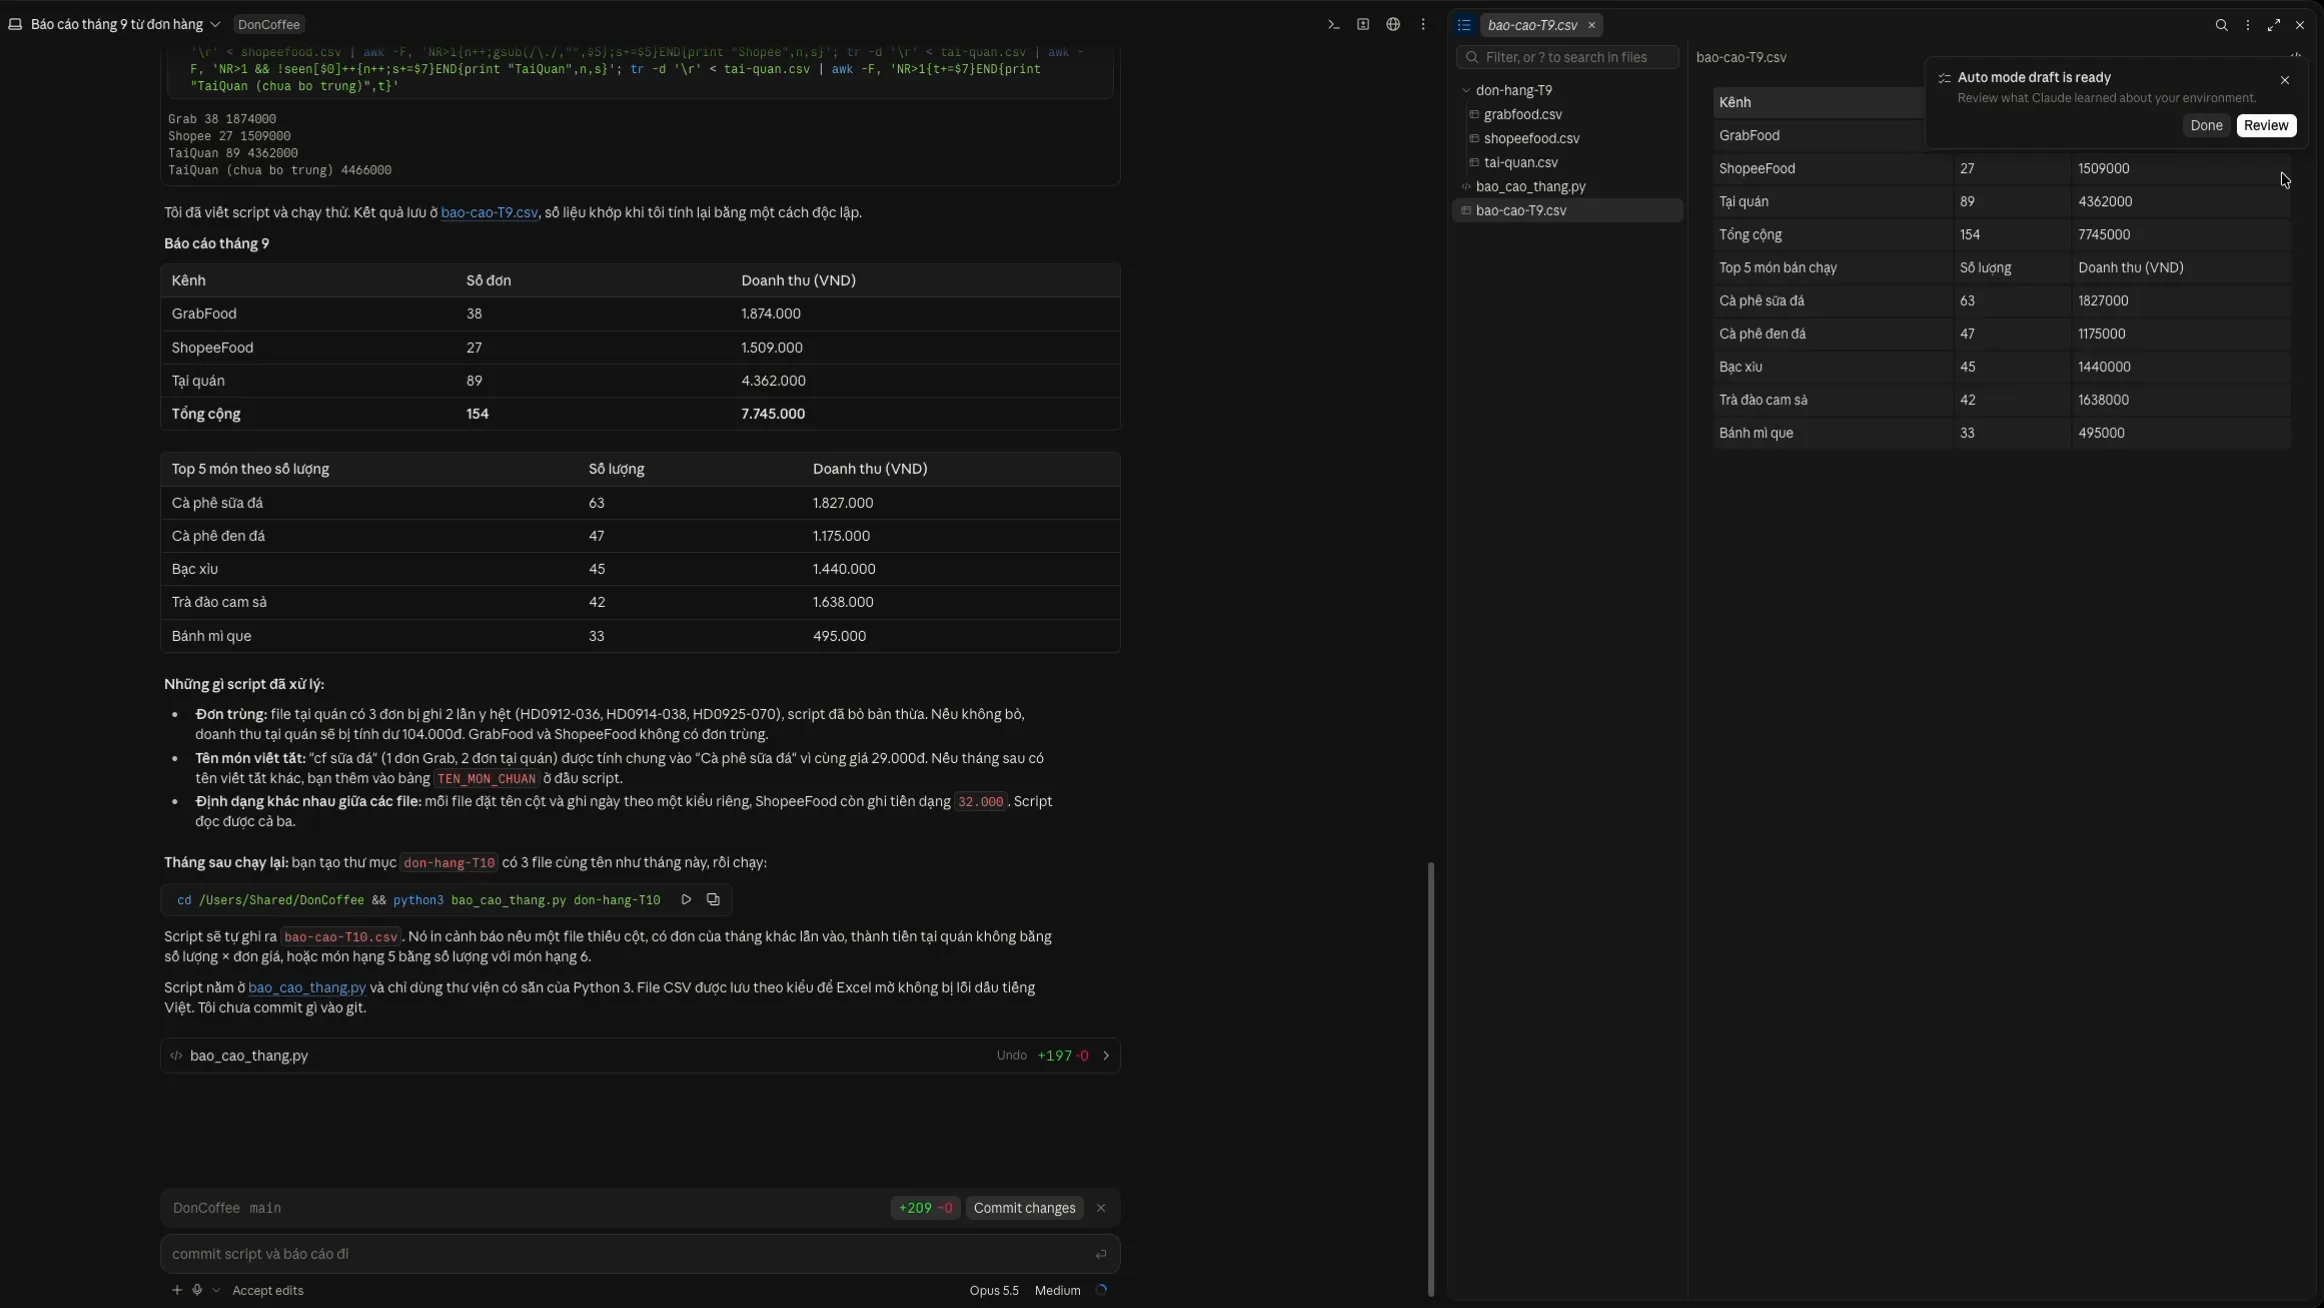Open the file panel three-dot options menu
Screen dimensions: 2324x1308
[2248, 25]
